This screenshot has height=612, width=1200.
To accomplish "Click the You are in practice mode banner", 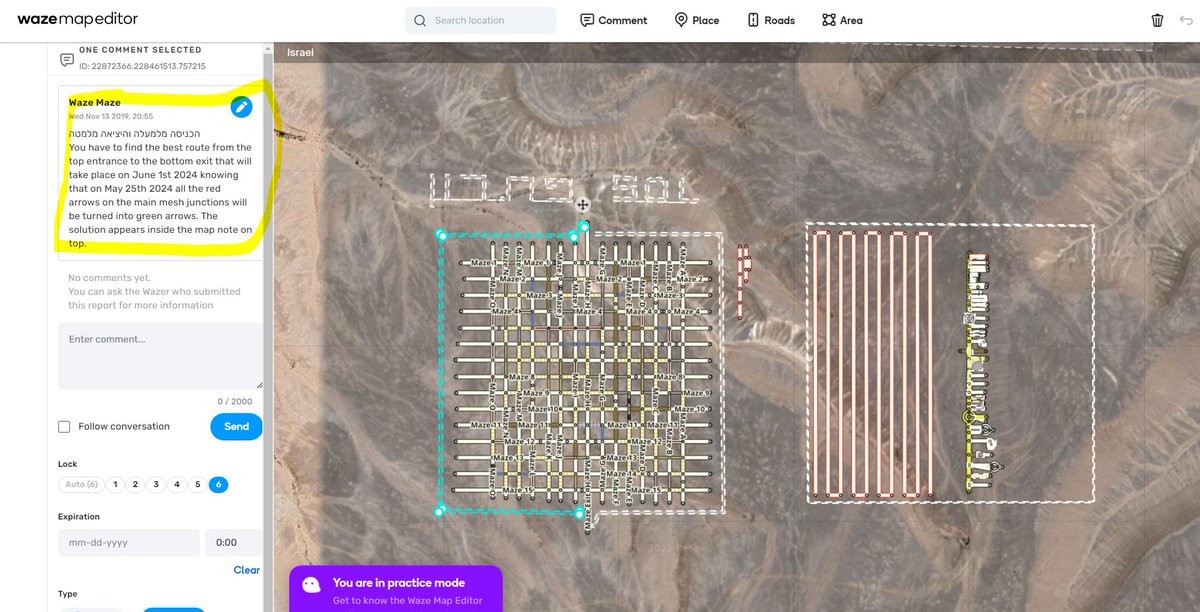I will click(395, 590).
